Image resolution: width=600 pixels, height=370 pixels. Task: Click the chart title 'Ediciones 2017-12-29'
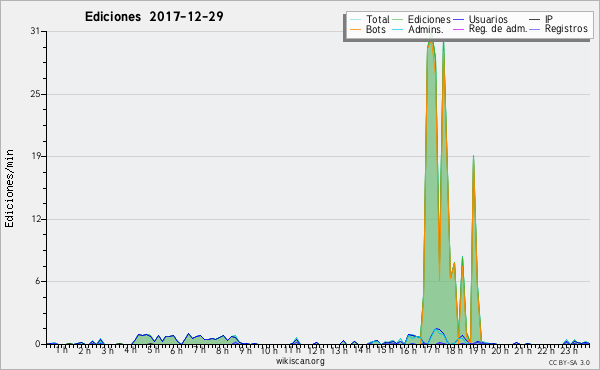154,17
